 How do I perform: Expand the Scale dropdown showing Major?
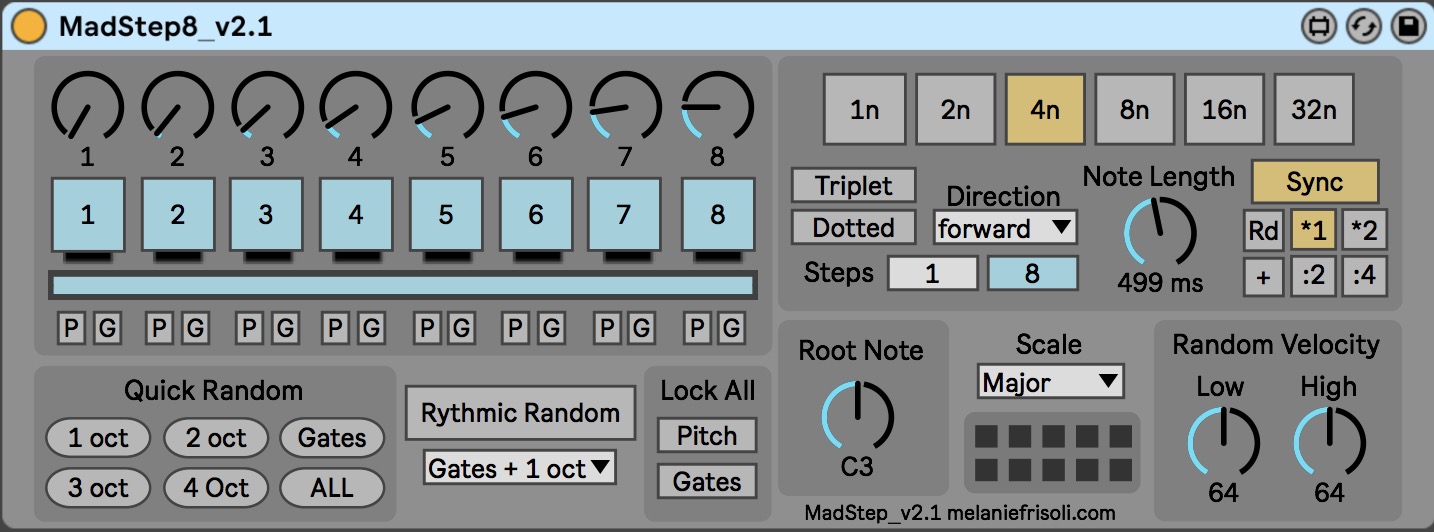(x=1049, y=381)
